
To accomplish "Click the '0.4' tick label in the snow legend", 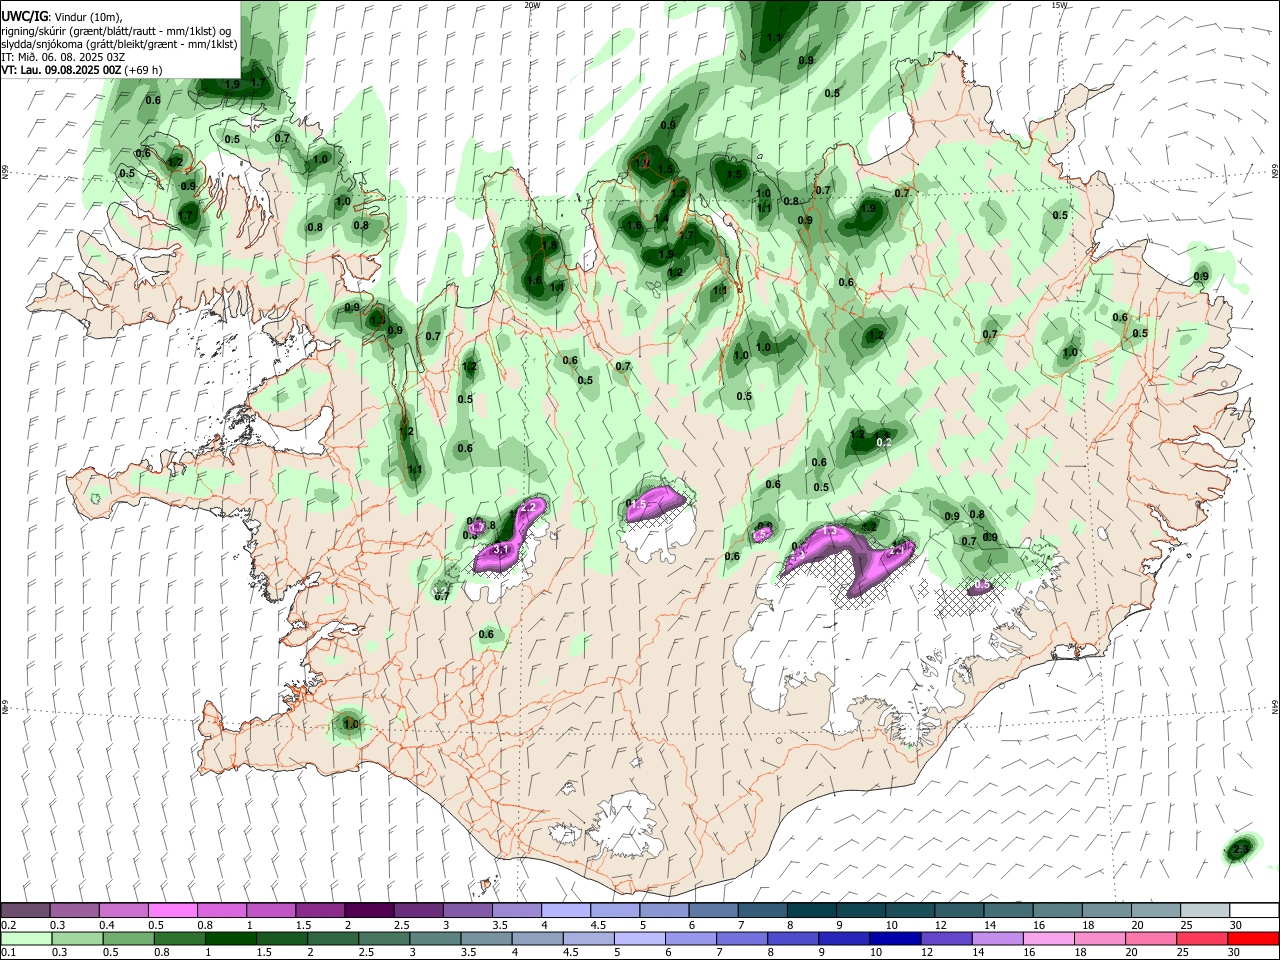I will click(106, 925).
